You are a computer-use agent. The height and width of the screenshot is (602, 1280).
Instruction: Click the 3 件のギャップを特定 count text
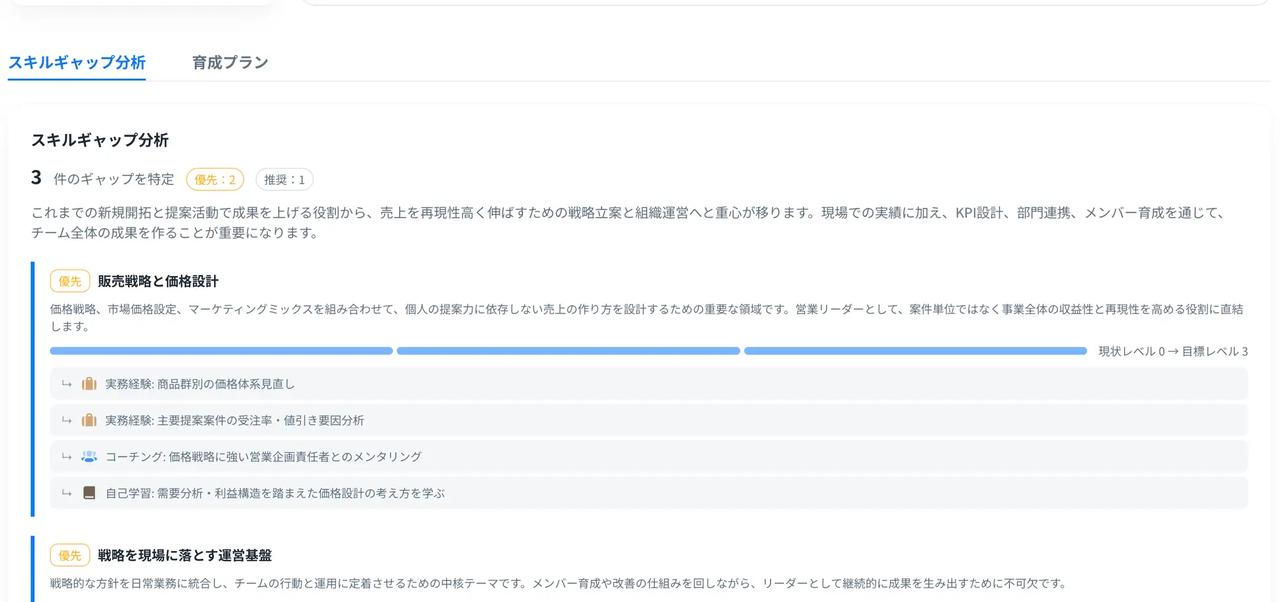point(102,179)
